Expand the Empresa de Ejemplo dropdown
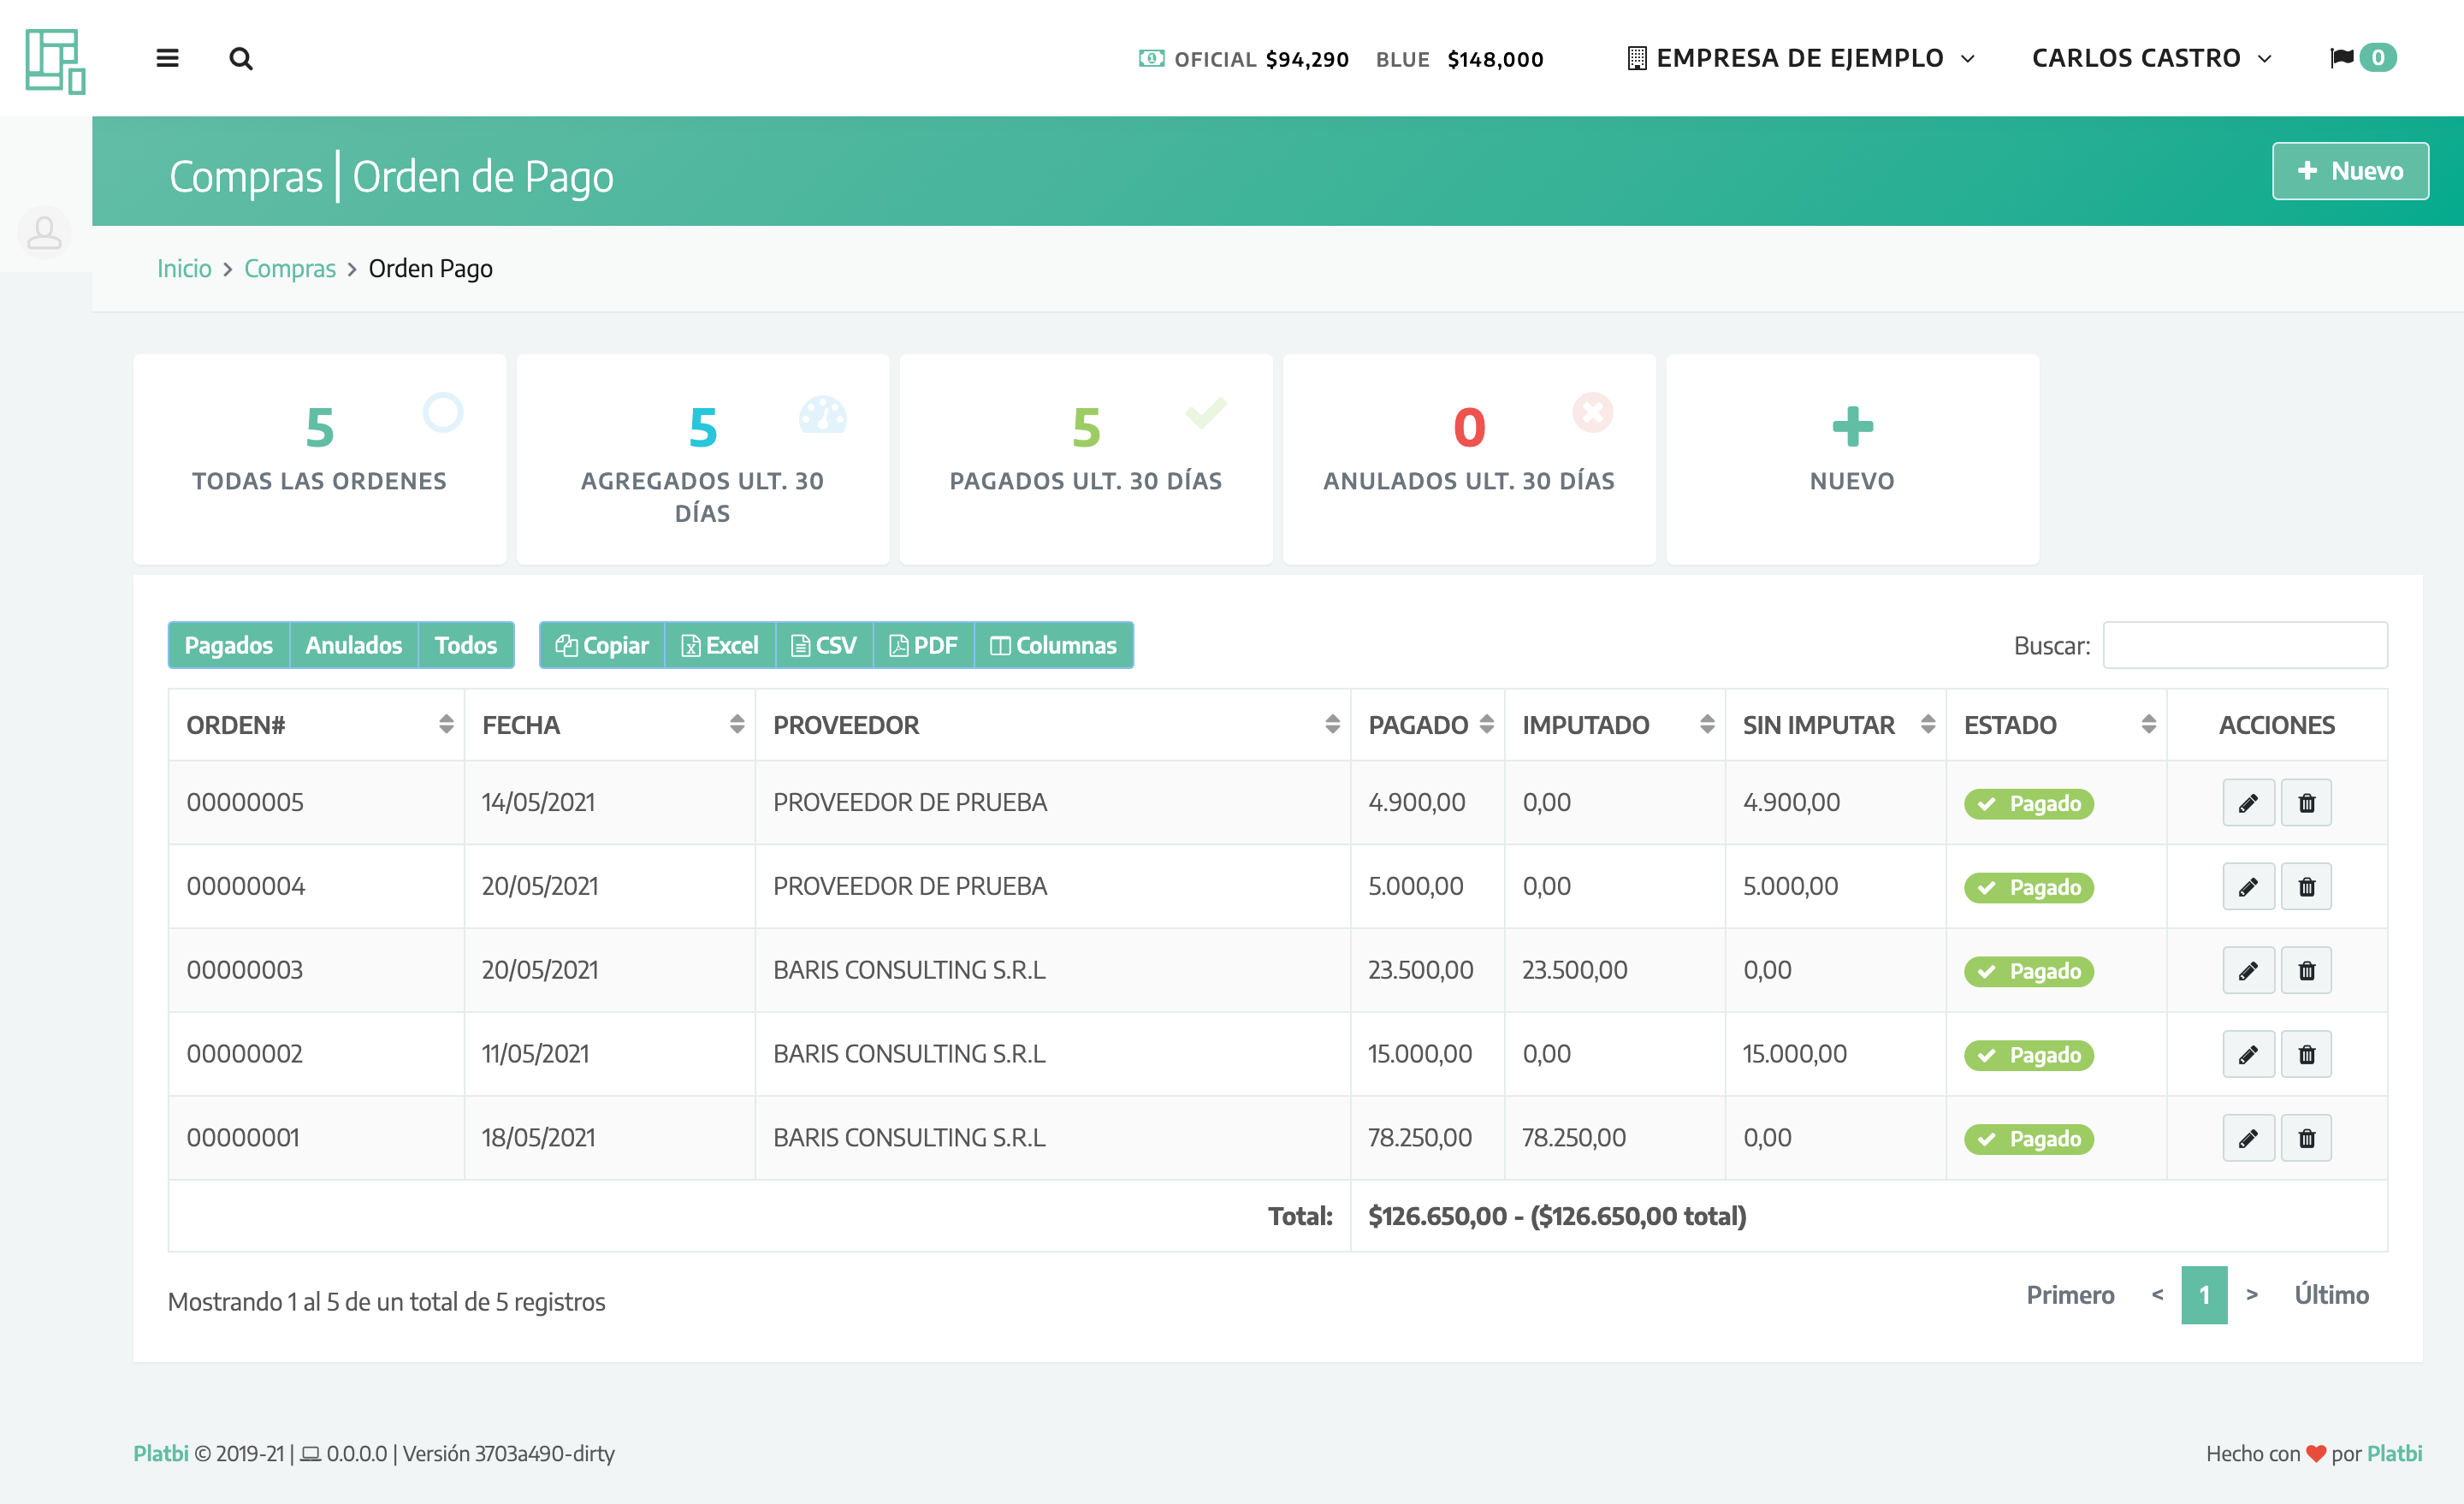The height and width of the screenshot is (1504, 2464). coord(1801,58)
